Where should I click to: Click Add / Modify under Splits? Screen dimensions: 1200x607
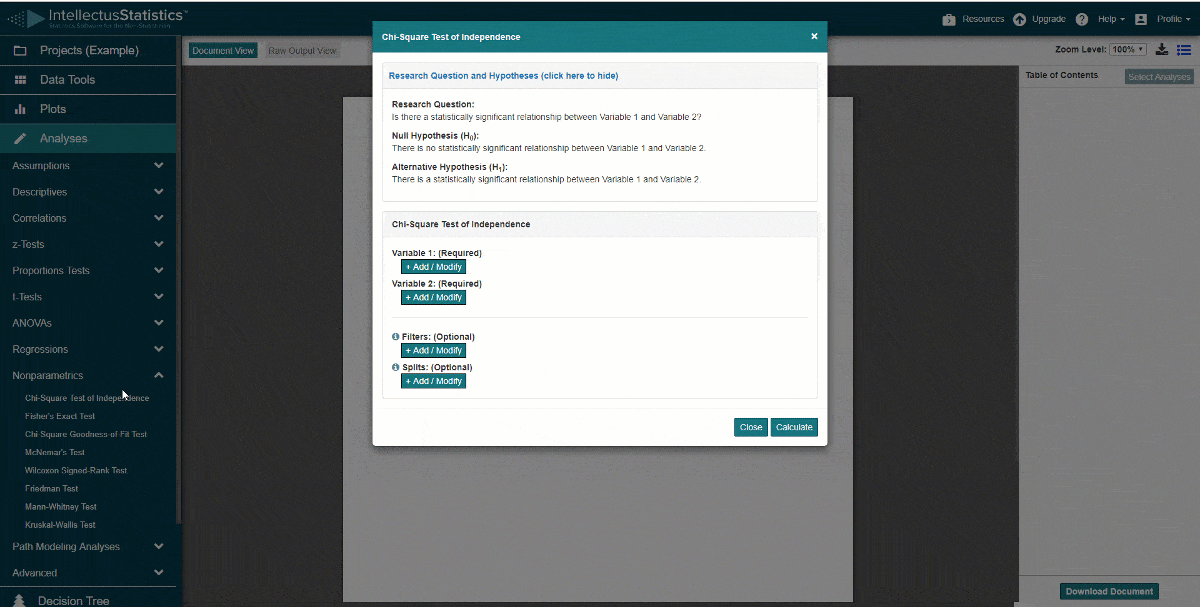(433, 381)
